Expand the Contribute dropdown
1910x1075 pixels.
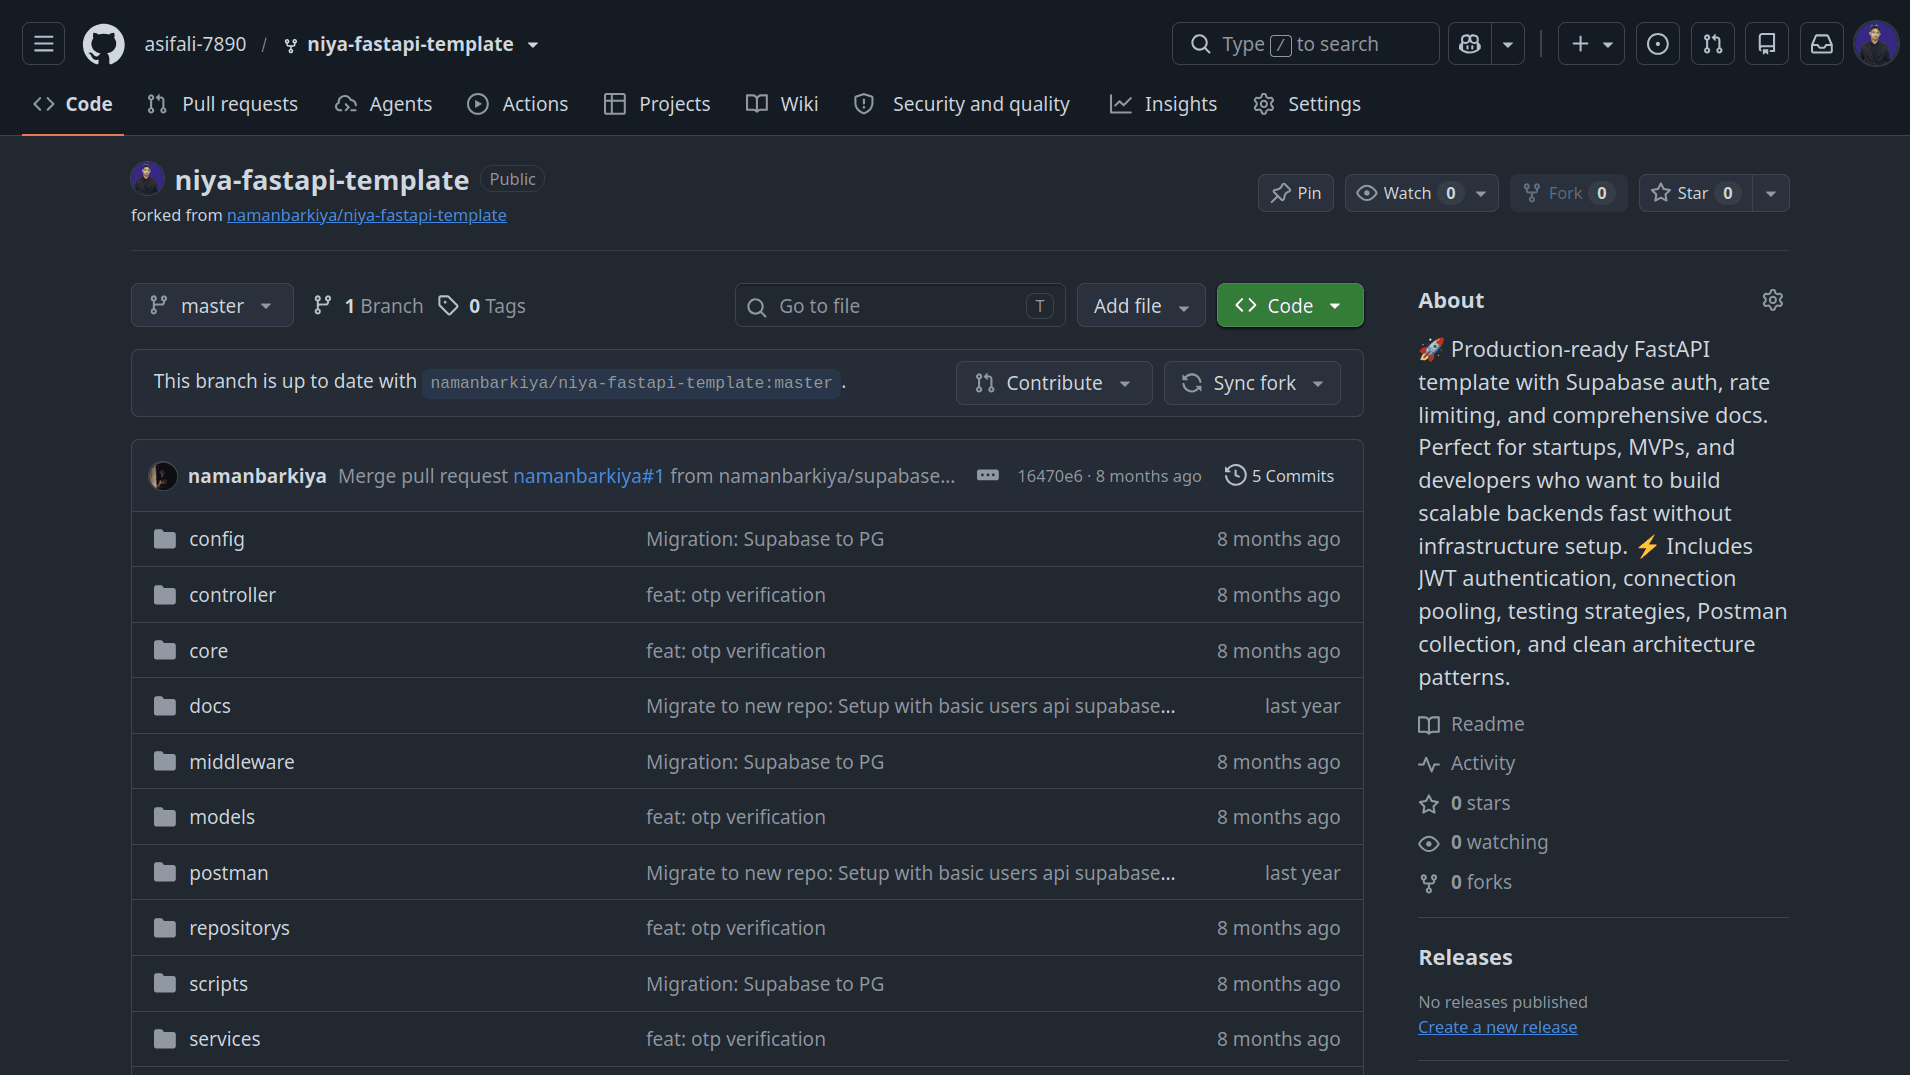coord(1054,383)
